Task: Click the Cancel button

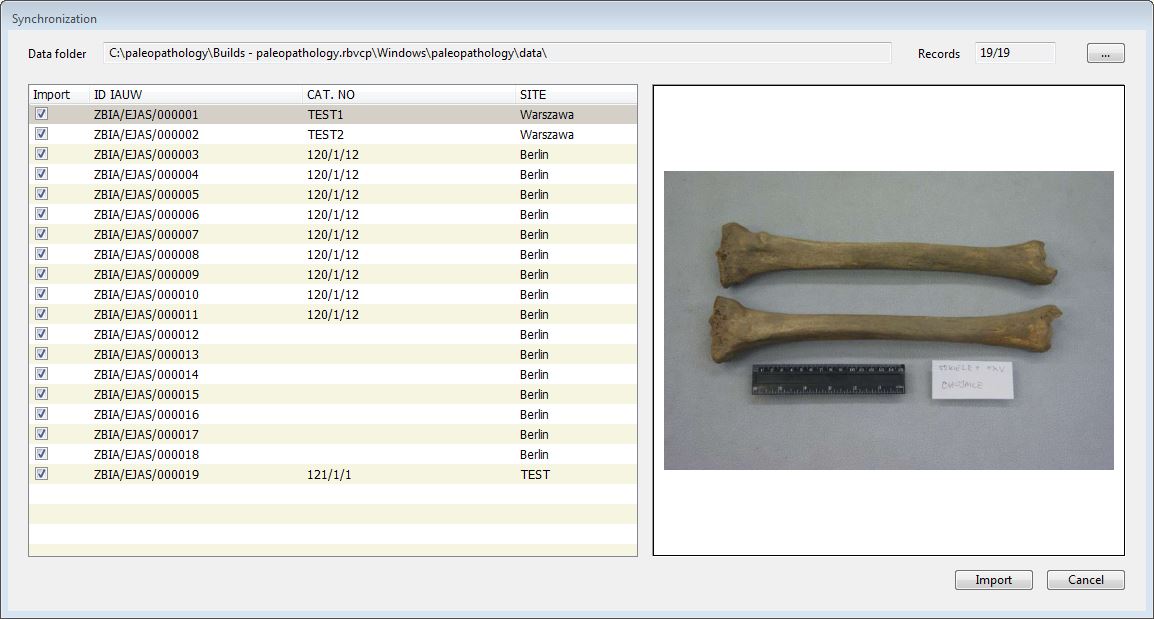Action: pyautogui.click(x=1085, y=580)
